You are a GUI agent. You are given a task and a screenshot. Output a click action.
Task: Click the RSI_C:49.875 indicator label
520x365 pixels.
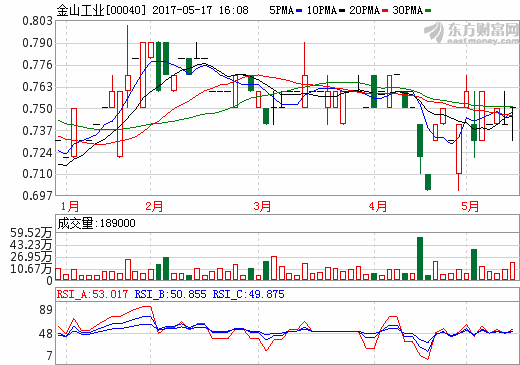(249, 294)
